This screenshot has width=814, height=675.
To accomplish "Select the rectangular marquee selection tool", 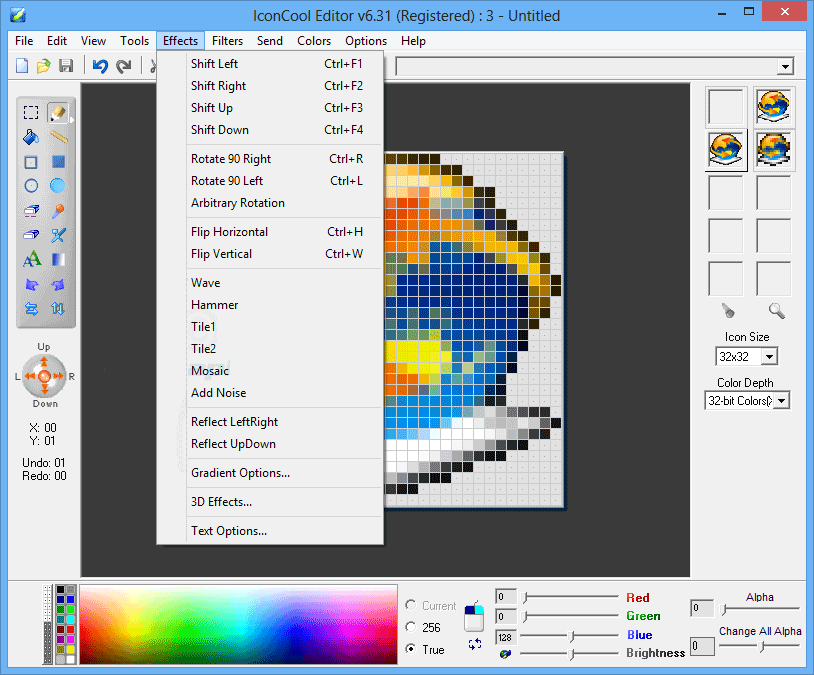I will tap(31, 112).
